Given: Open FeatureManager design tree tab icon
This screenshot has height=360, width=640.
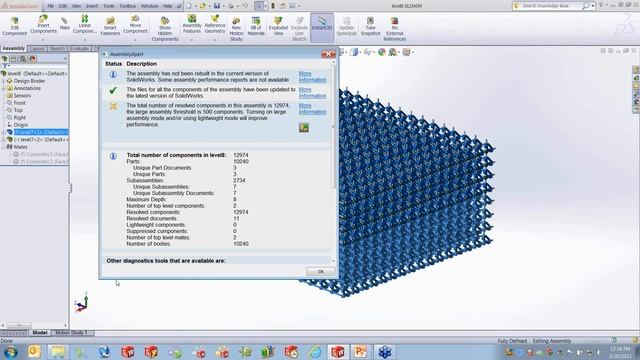Looking at the screenshot, I should [4, 59].
